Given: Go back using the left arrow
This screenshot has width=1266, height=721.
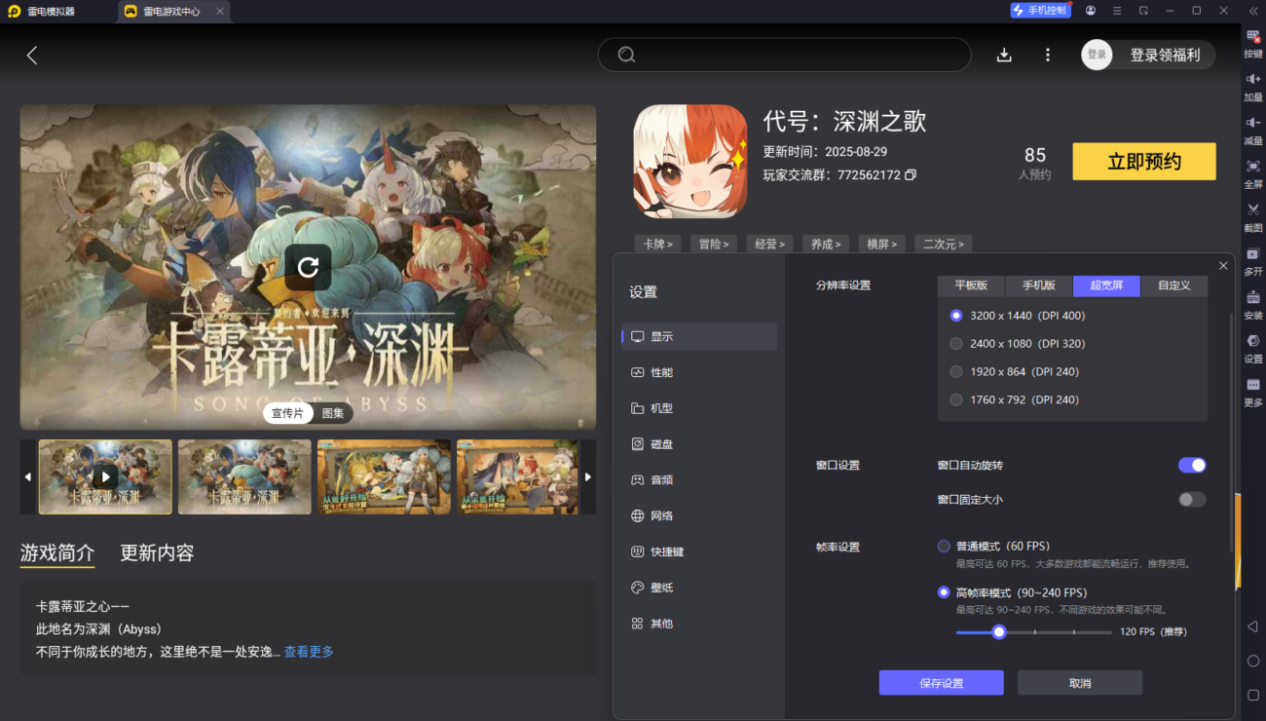Looking at the screenshot, I should coord(32,55).
